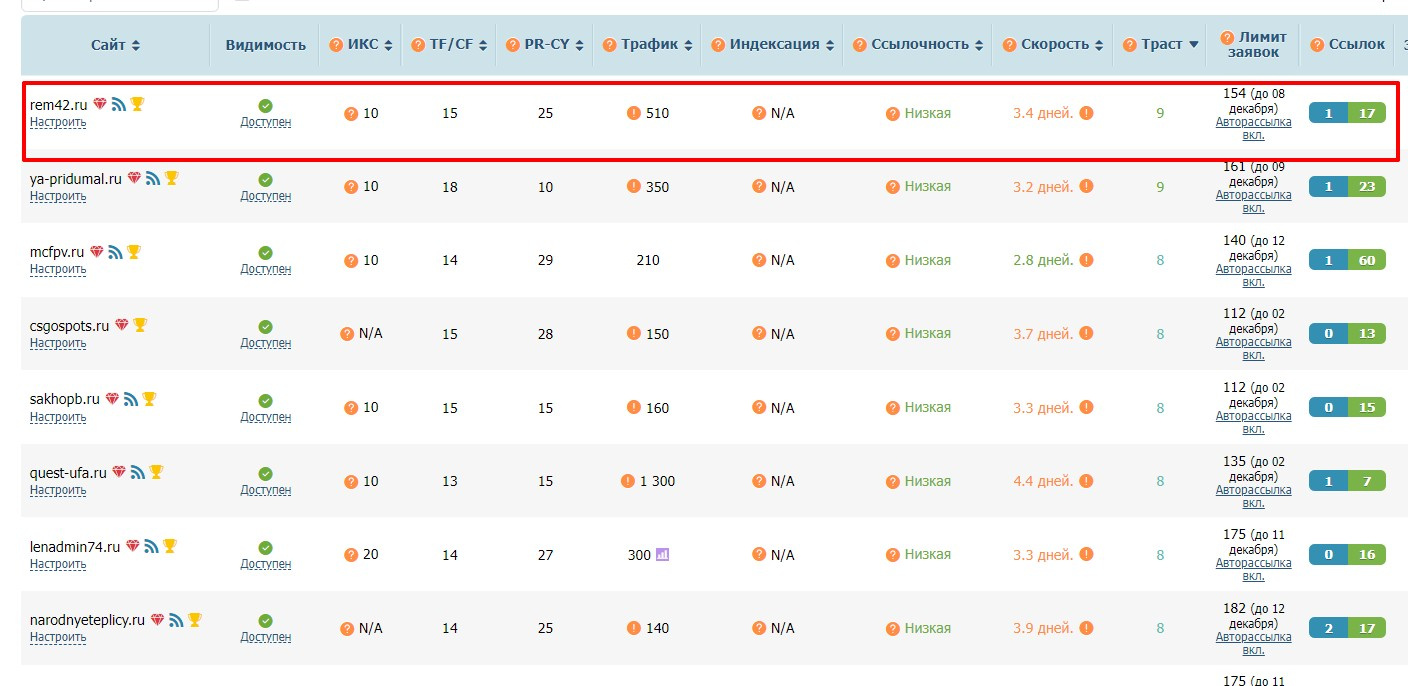Click the traffic value 510 for rem42.ru
This screenshot has height=686, width=1408.
[x=657, y=113]
